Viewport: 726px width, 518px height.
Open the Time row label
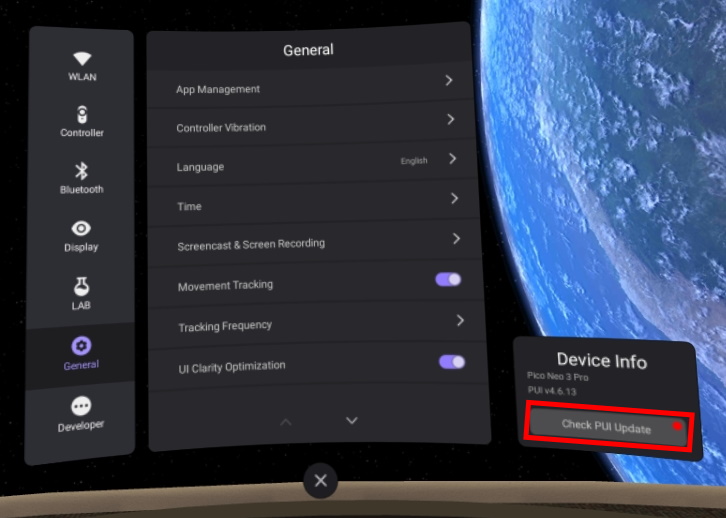tap(189, 206)
